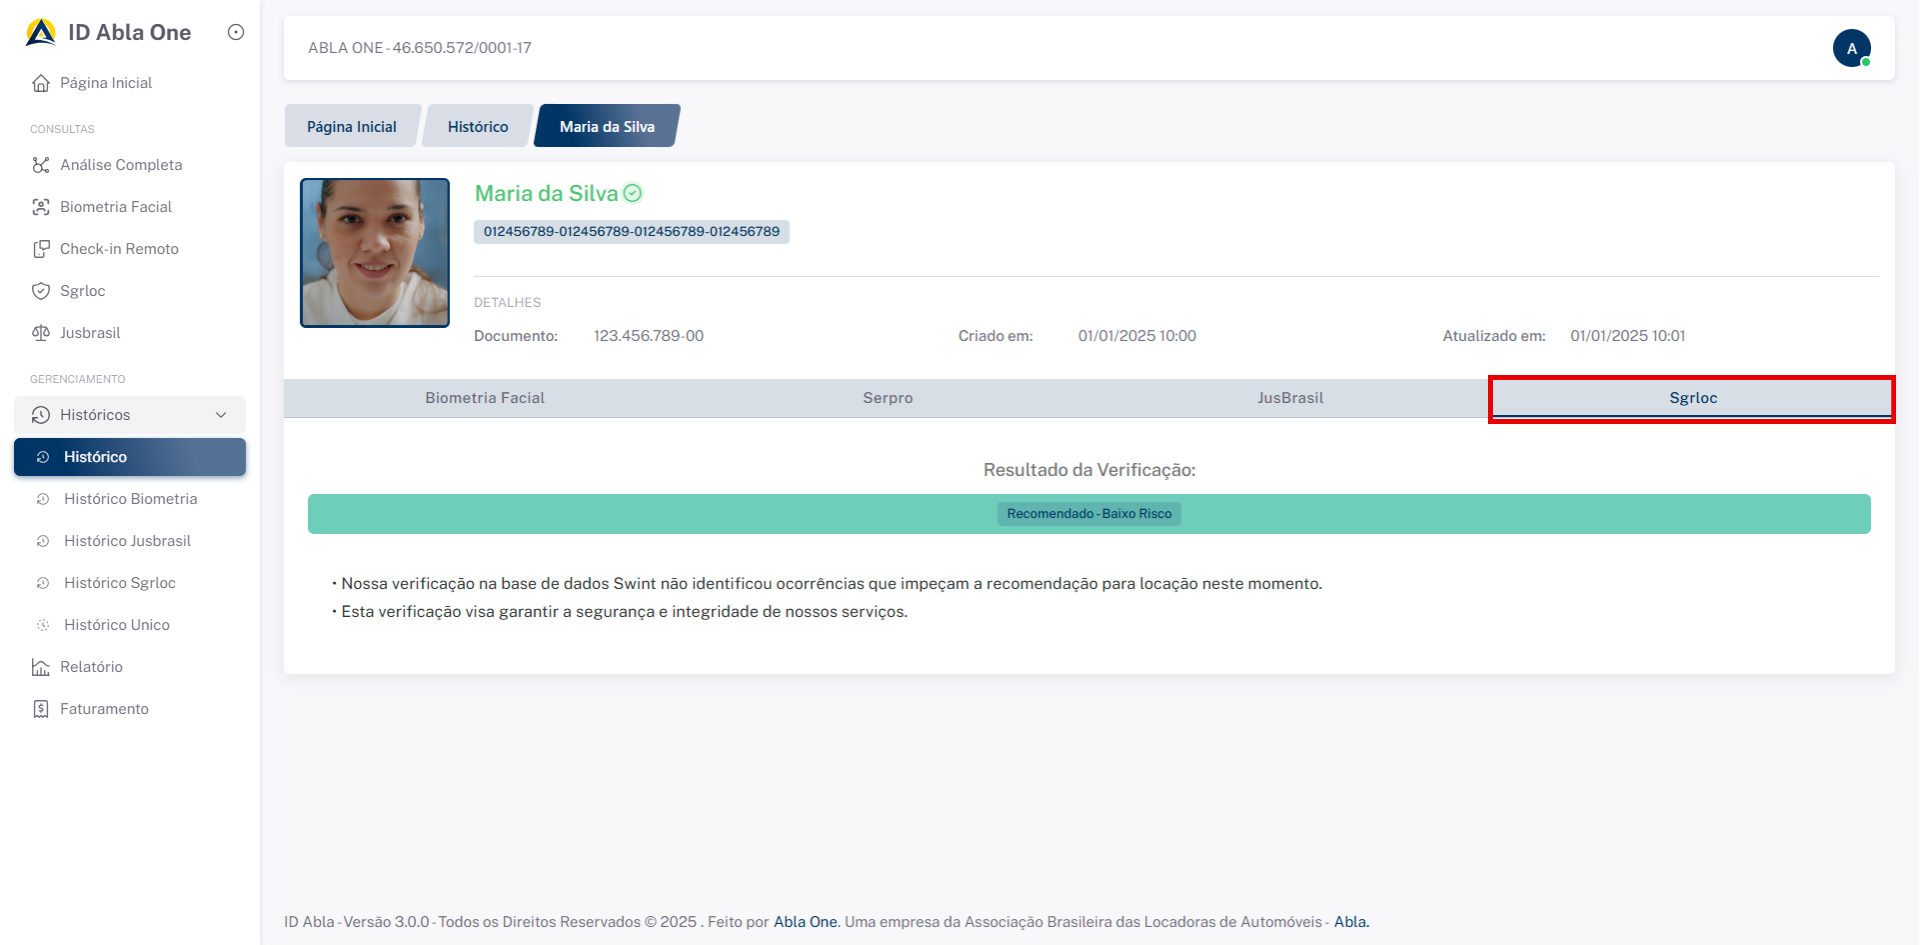1920x945 pixels.
Task: Open Análise Completa from the sidebar
Action: [120, 165]
